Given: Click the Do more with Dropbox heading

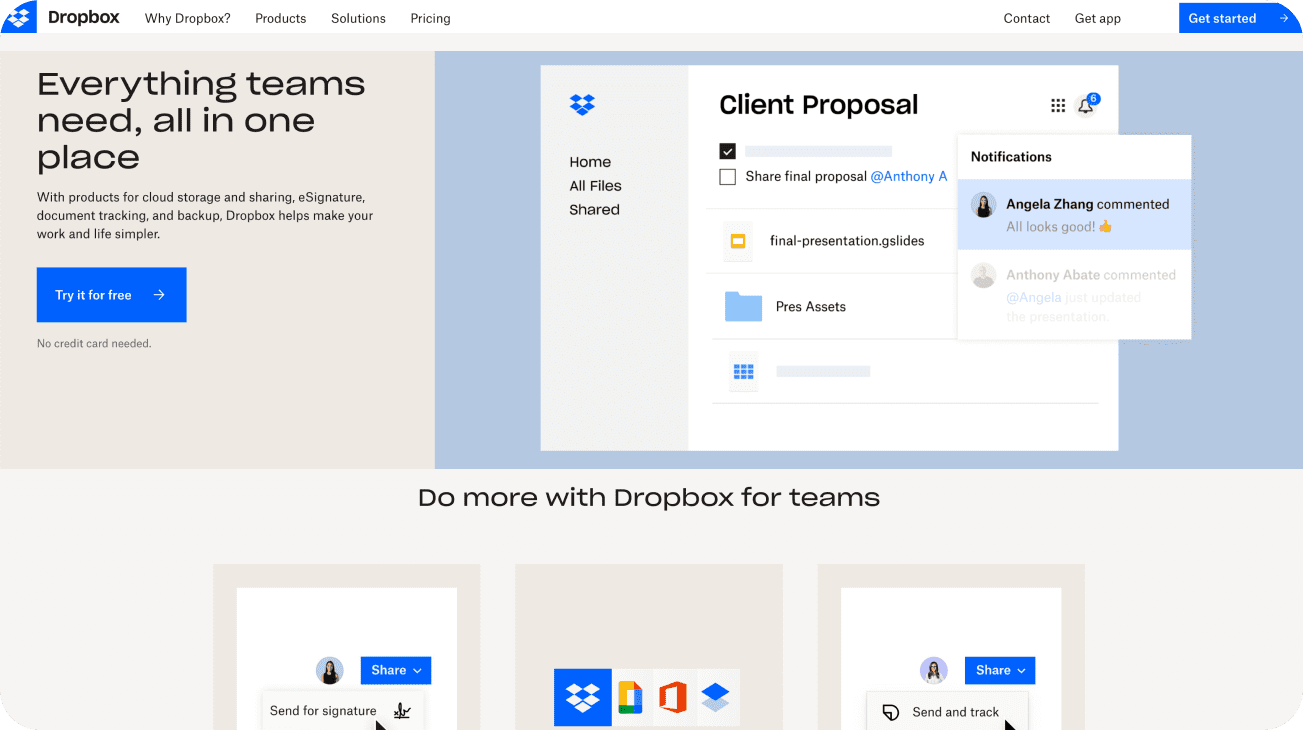Looking at the screenshot, I should point(649,497).
